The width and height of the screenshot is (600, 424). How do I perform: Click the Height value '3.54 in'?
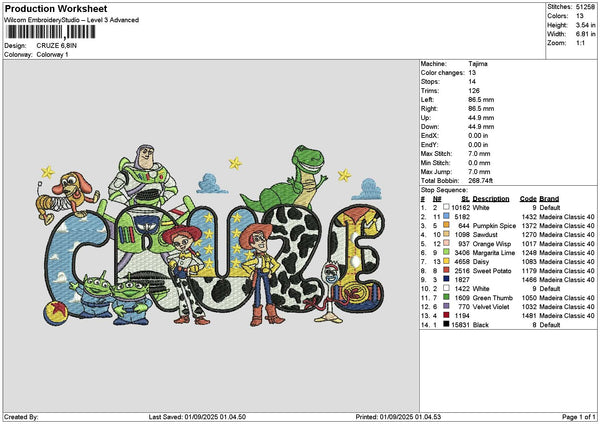585,25
